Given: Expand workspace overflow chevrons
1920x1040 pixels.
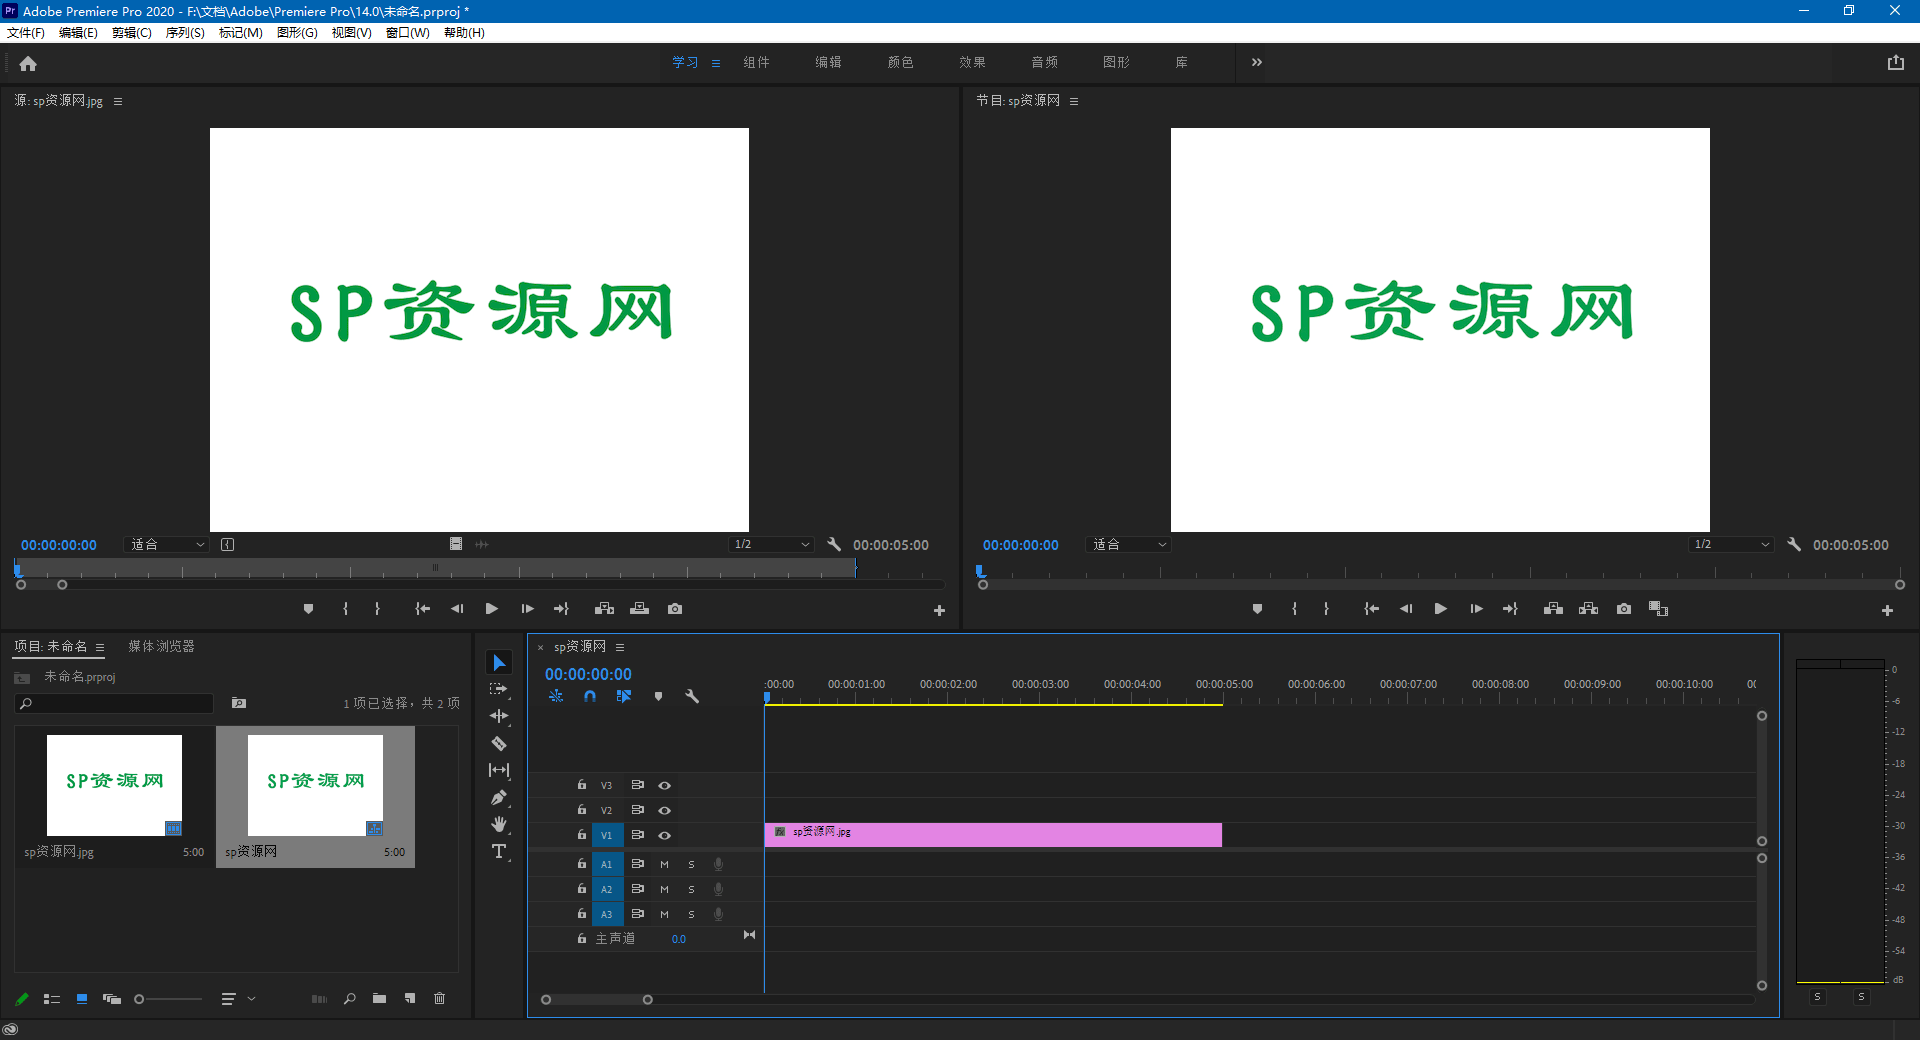Looking at the screenshot, I should (x=1257, y=62).
